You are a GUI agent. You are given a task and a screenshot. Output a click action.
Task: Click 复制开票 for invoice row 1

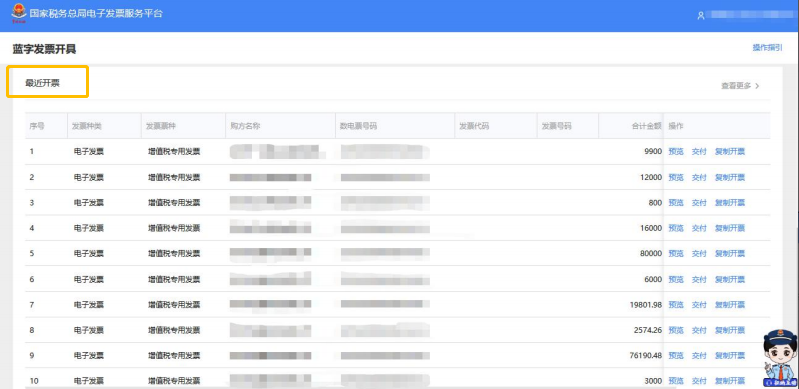(x=730, y=151)
